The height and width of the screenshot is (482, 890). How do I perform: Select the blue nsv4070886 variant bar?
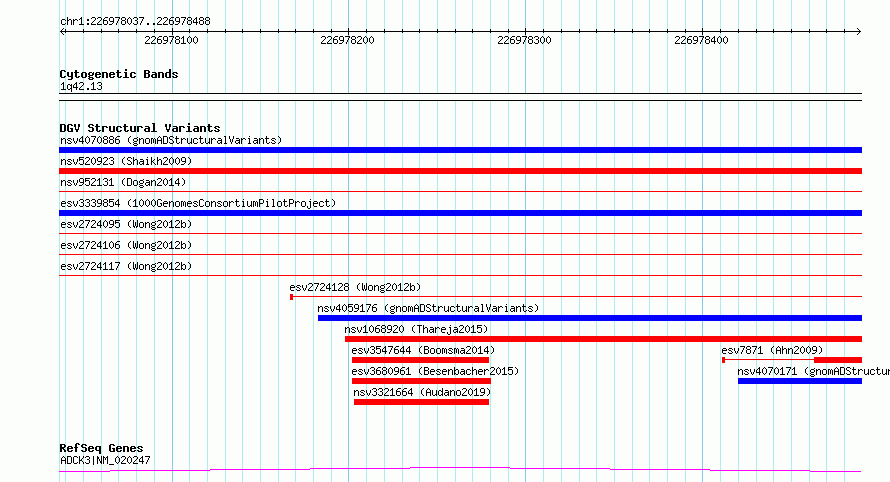pos(460,150)
